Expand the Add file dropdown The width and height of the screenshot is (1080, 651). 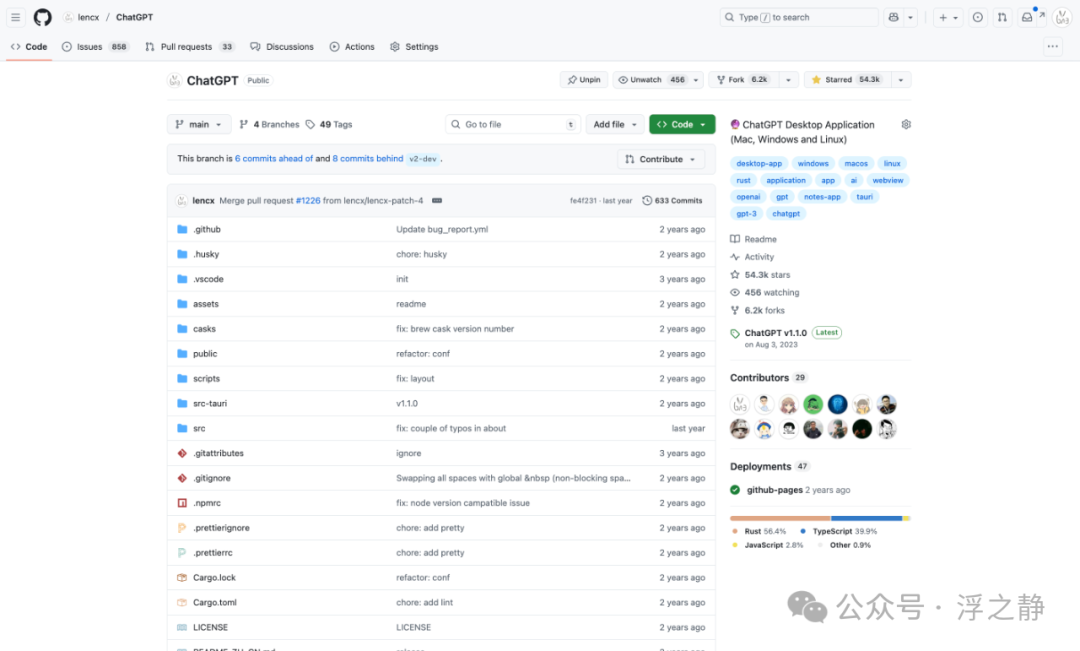click(x=615, y=125)
